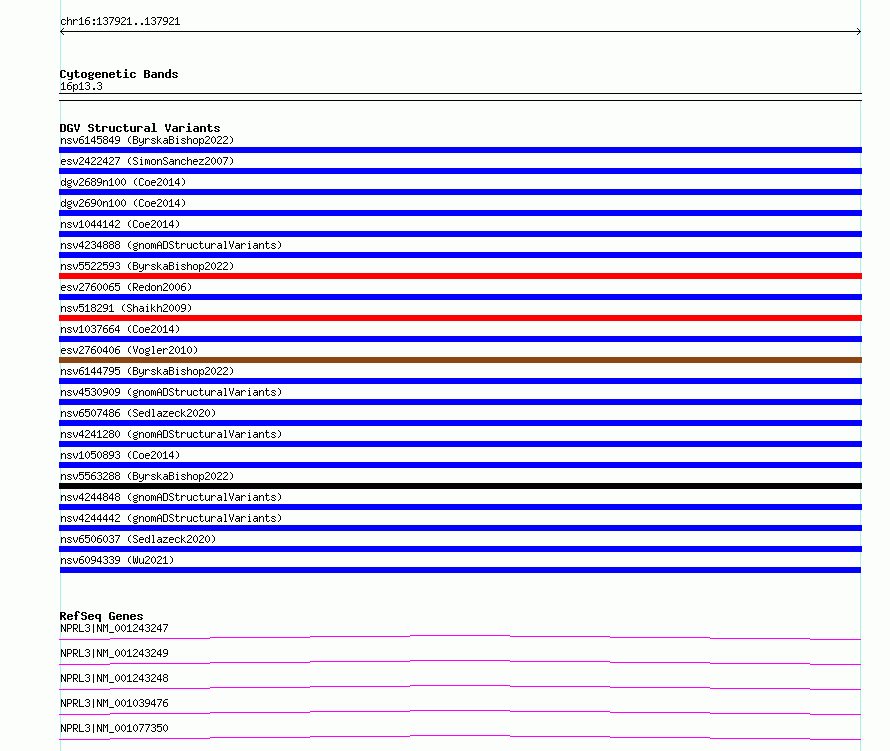This screenshot has width=890, height=751.
Task: Click the blue bar for nsv6145849
Action: pos(460,150)
